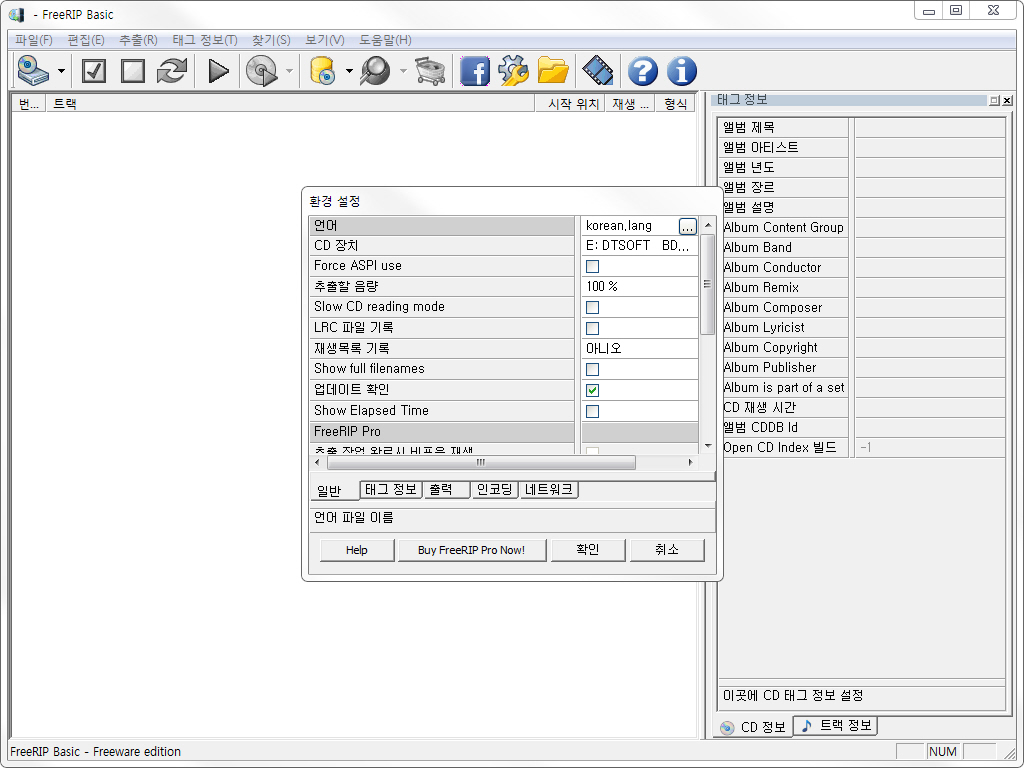Select the CD 장치 drive value
Screen dimensions: 1024x768
click(x=639, y=246)
